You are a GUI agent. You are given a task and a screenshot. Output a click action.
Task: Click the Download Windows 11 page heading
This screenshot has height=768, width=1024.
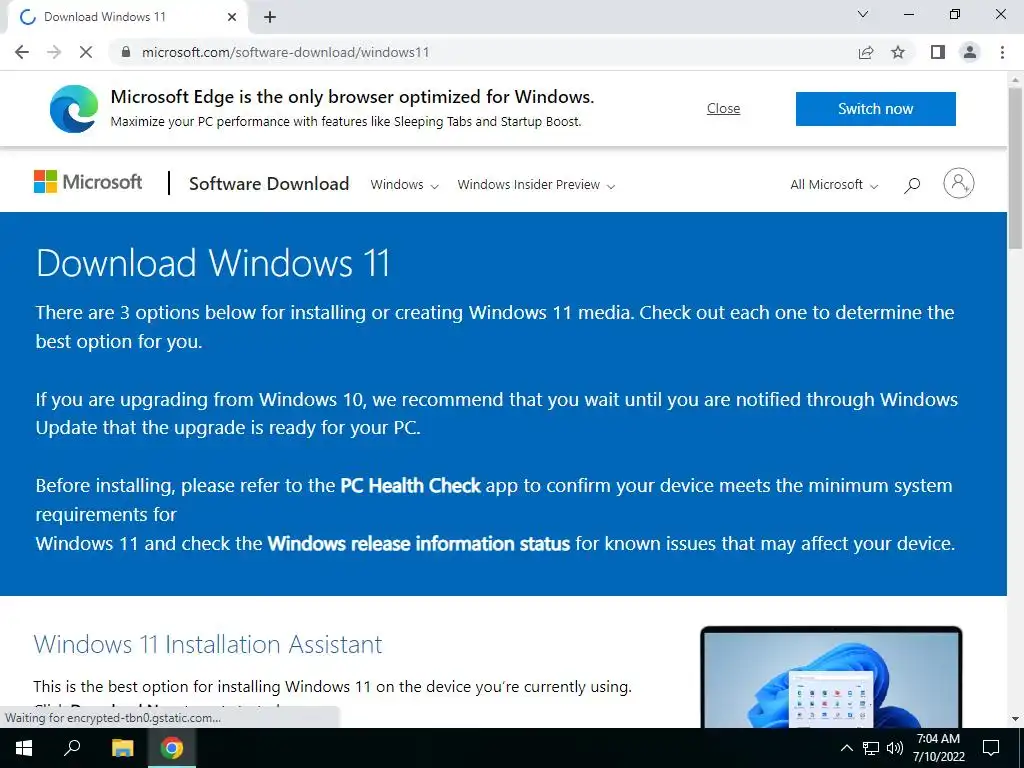[213, 263]
